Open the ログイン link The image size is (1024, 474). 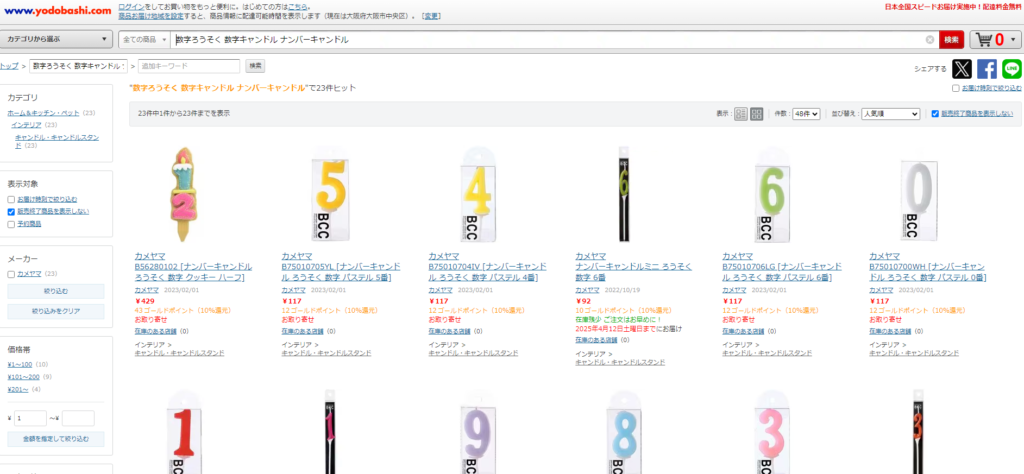pos(130,6)
